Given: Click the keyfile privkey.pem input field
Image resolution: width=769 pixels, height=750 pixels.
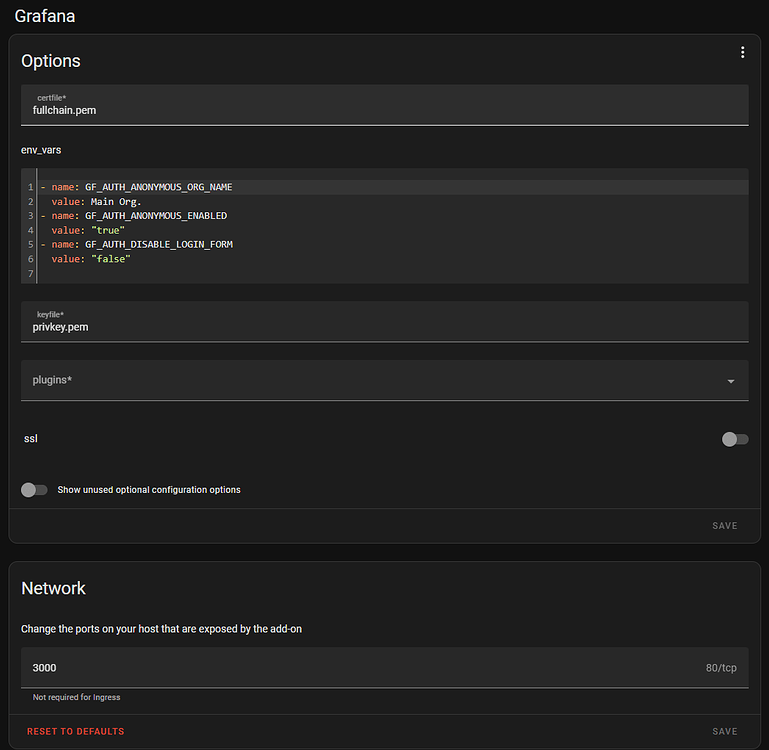Looking at the screenshot, I should [x=384, y=321].
